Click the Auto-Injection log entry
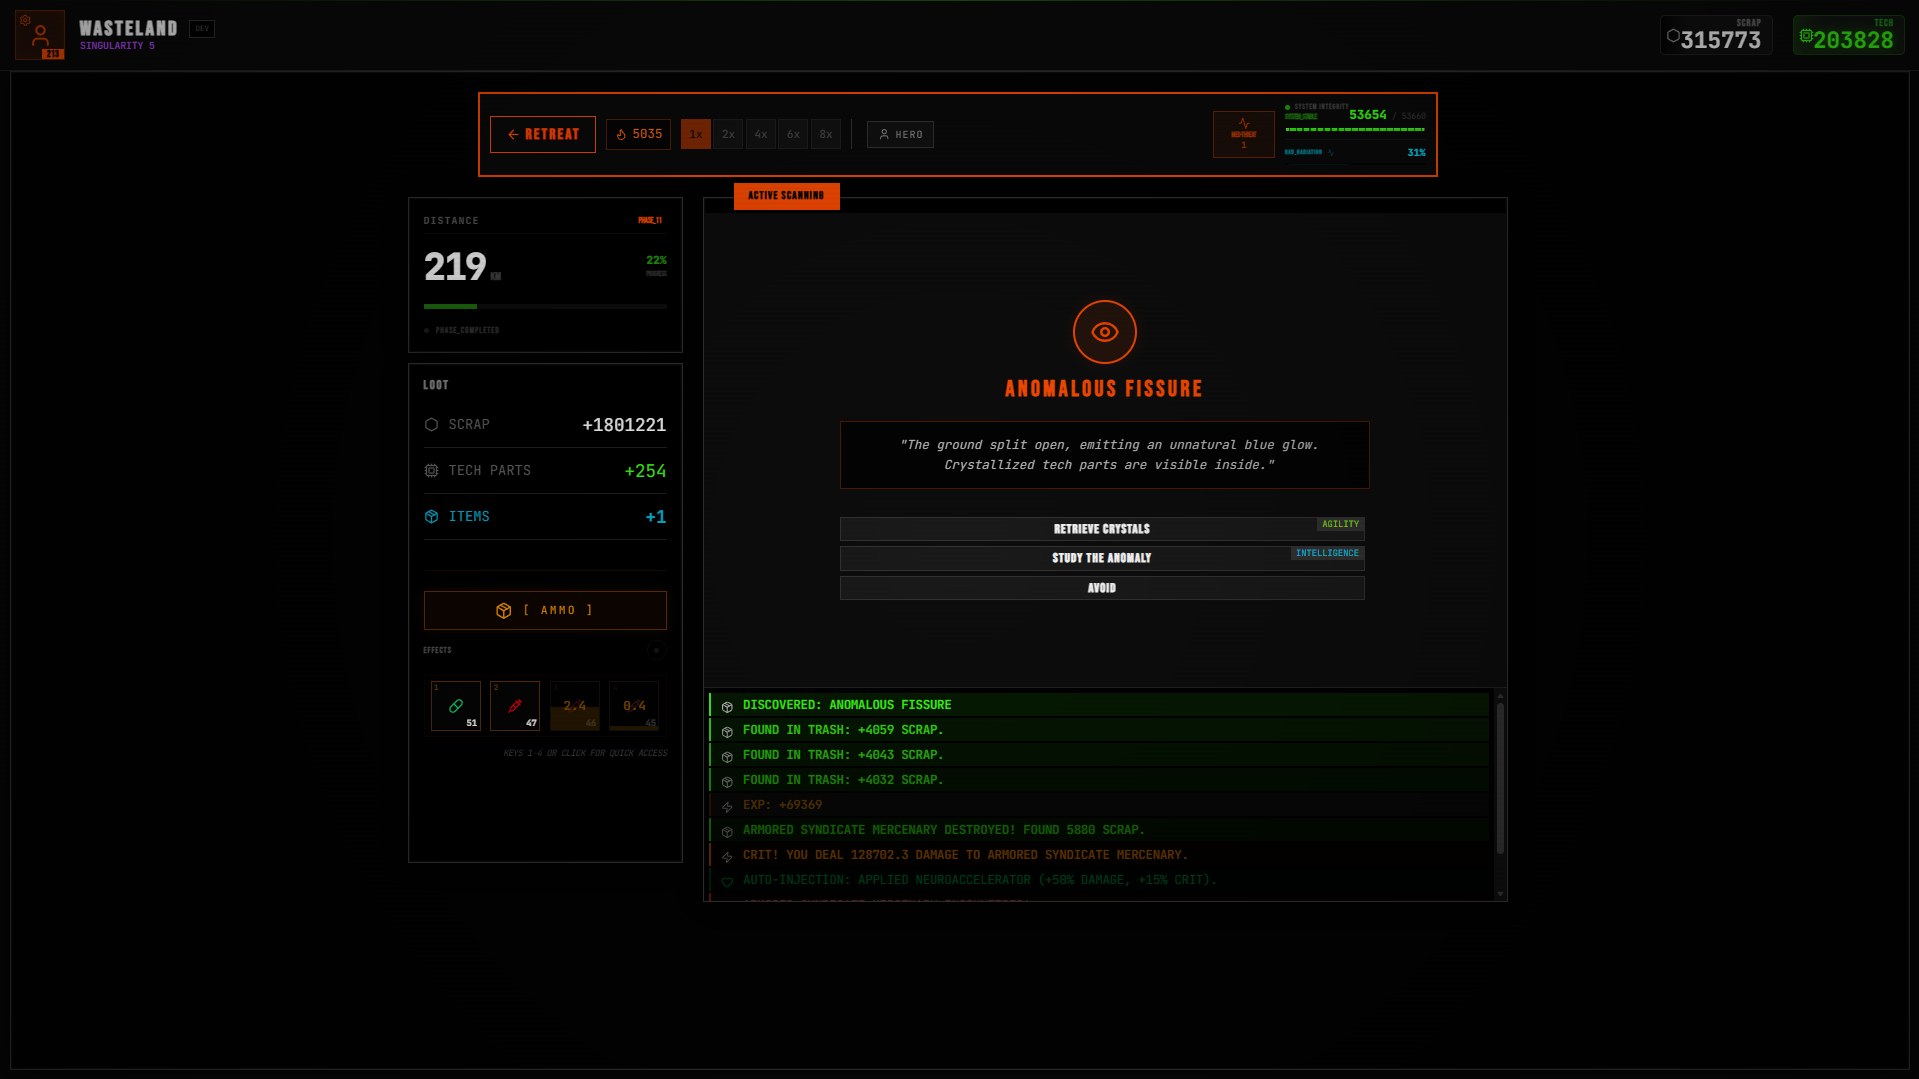 (x=1099, y=880)
